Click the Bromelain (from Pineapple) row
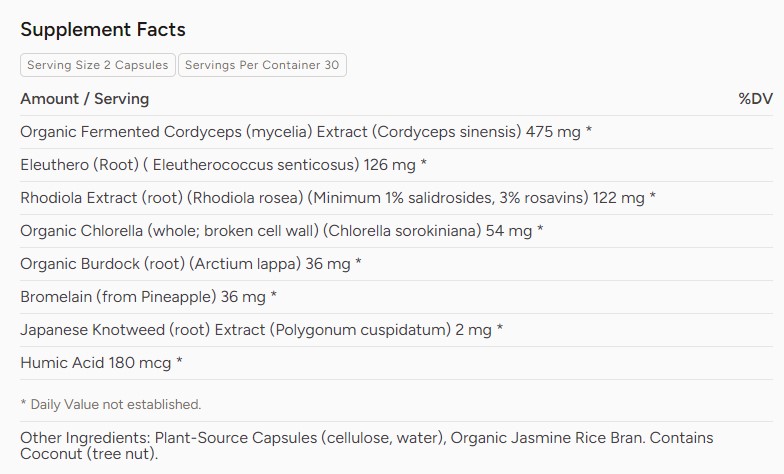 pyautogui.click(x=396, y=297)
